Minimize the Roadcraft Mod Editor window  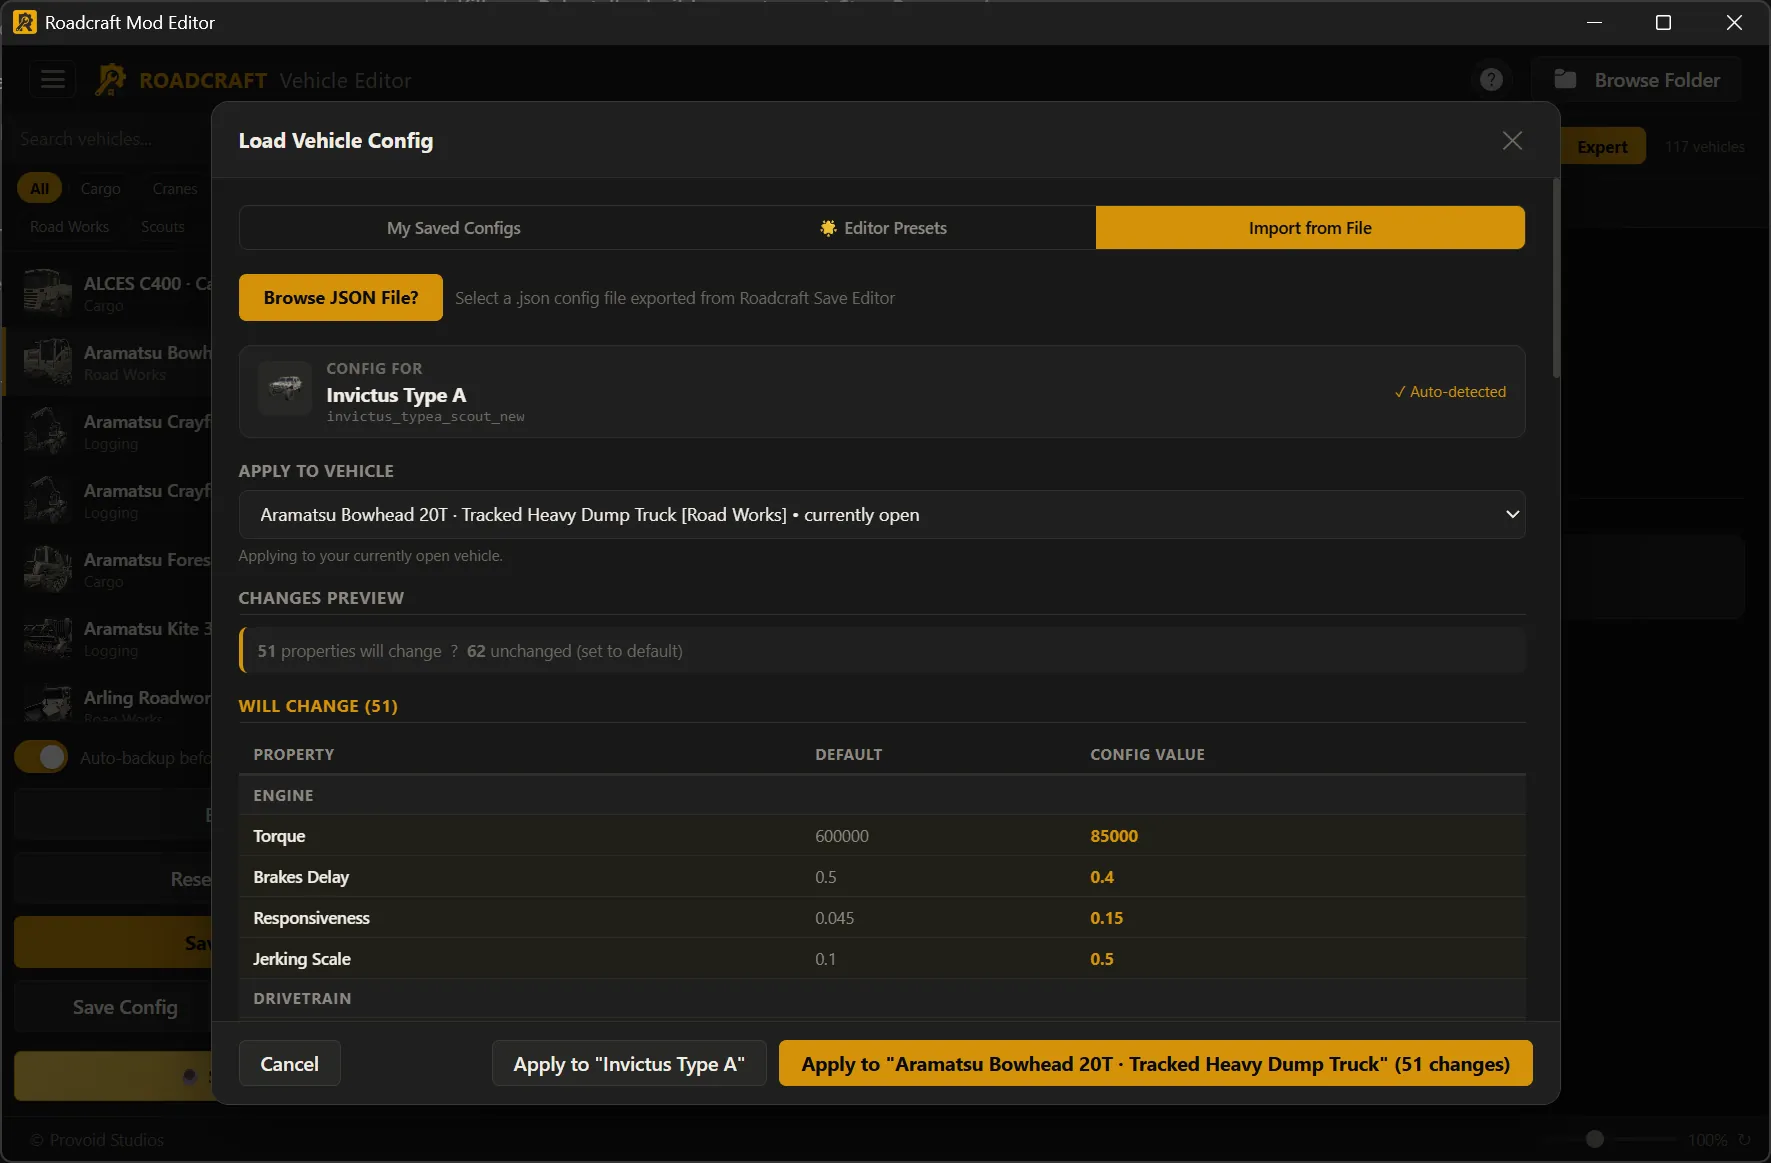point(1594,22)
